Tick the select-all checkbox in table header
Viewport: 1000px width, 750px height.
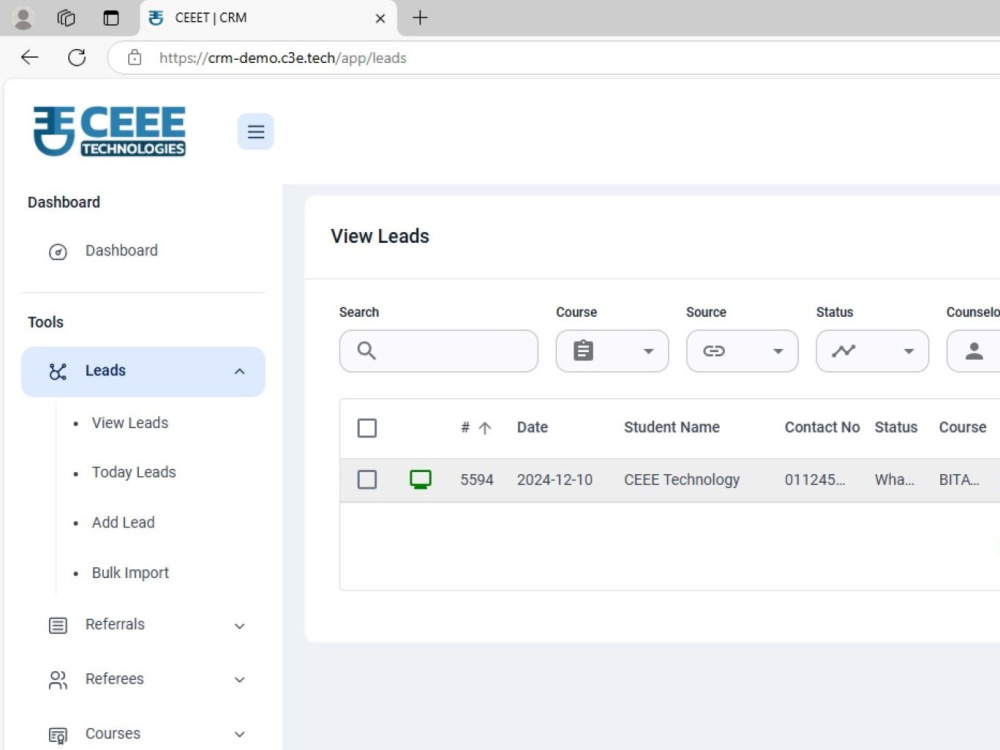pos(367,428)
